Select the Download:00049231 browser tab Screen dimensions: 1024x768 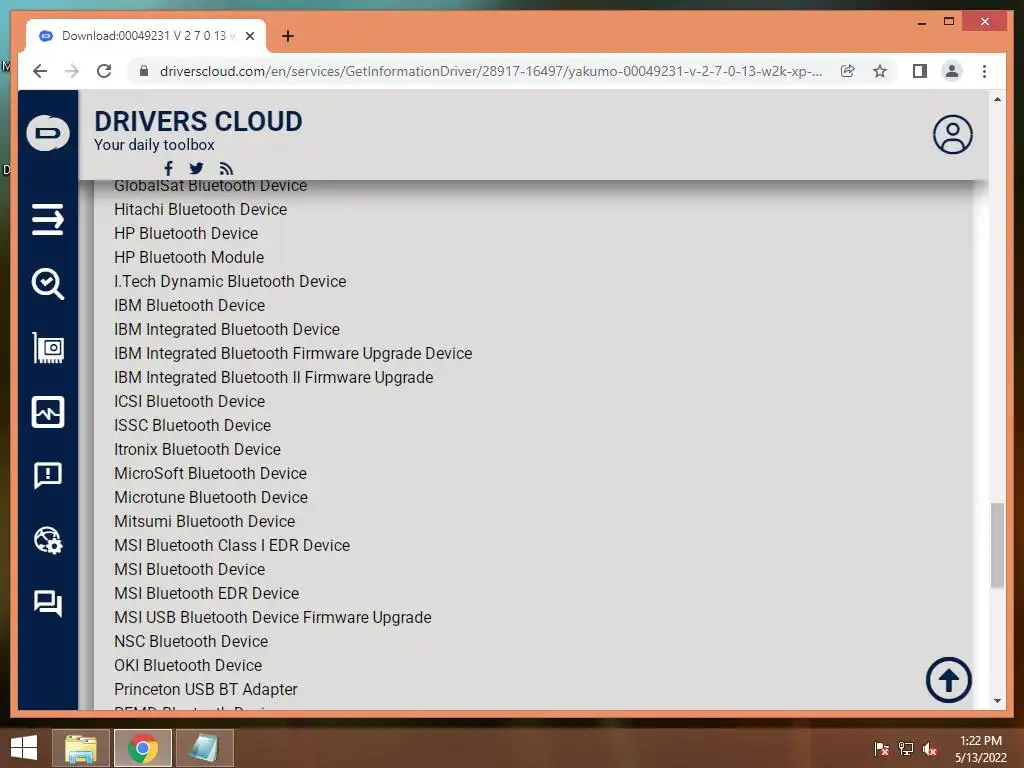tap(146, 36)
